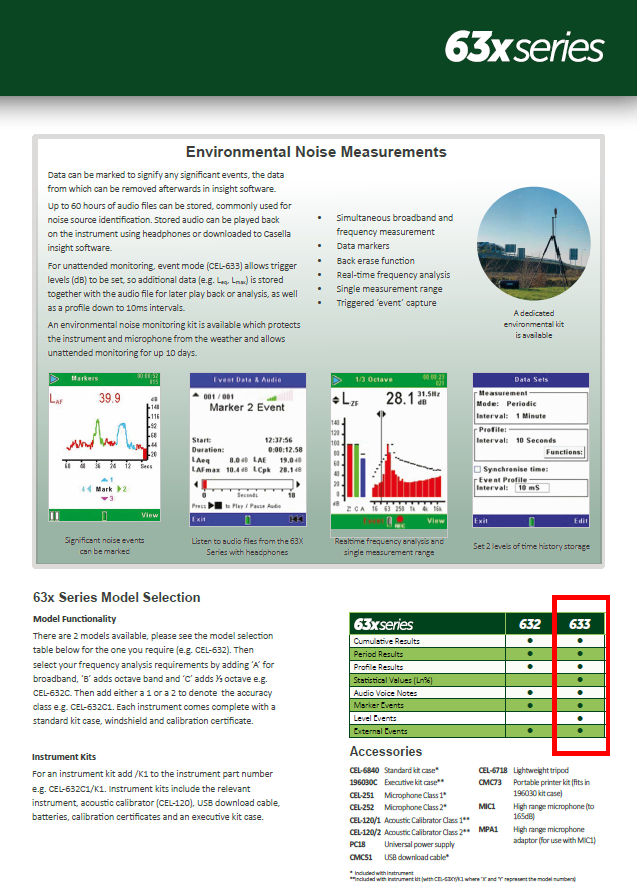Click the 63x series logo in green banner

click(x=524, y=47)
